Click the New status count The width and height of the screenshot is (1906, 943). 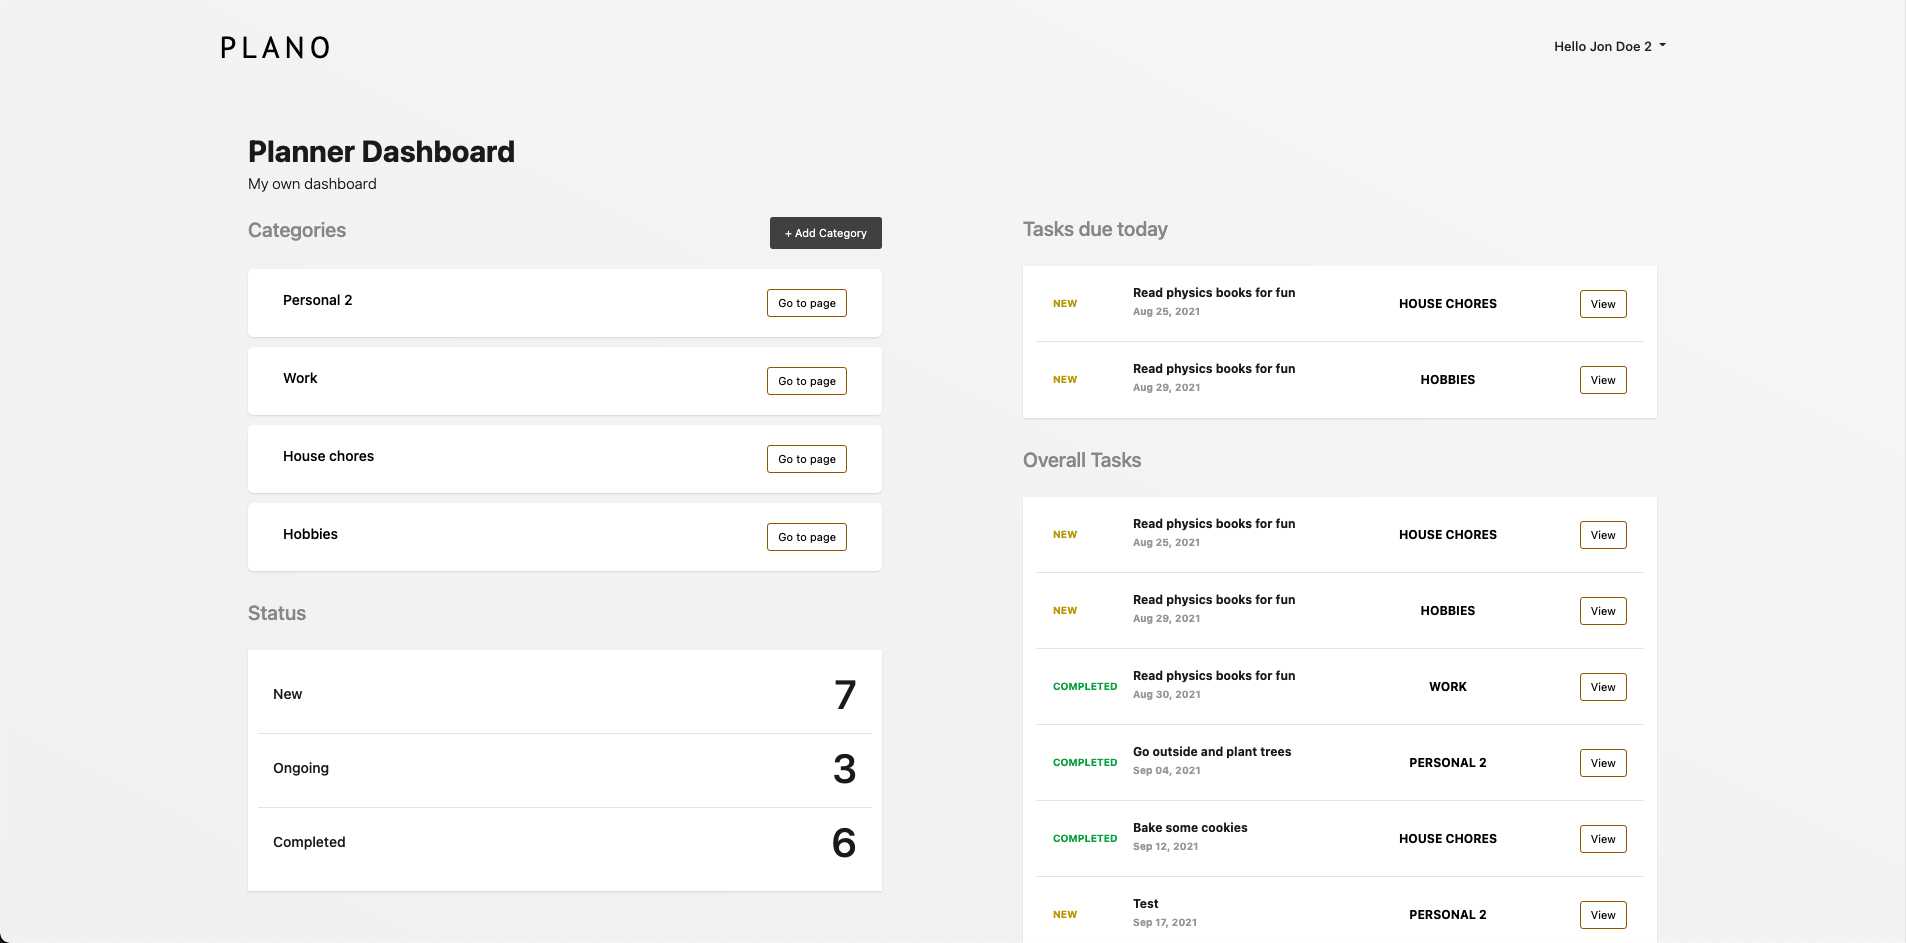click(x=845, y=694)
